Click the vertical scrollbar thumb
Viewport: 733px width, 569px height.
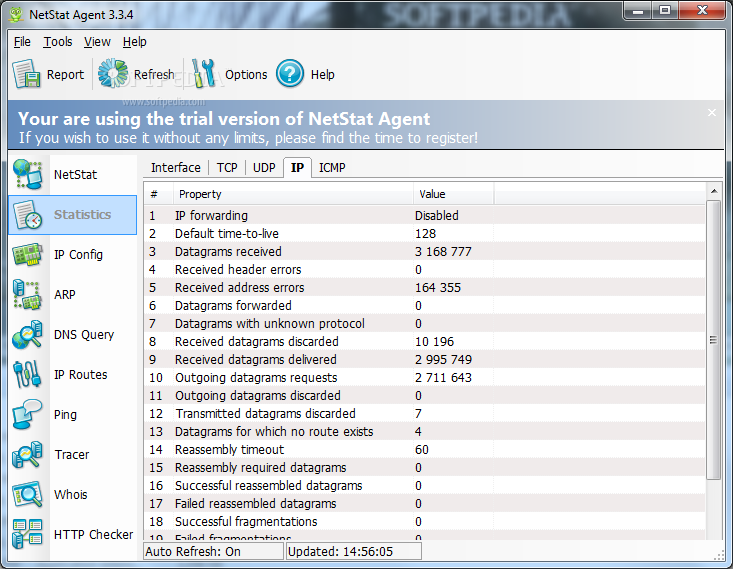(x=713, y=340)
